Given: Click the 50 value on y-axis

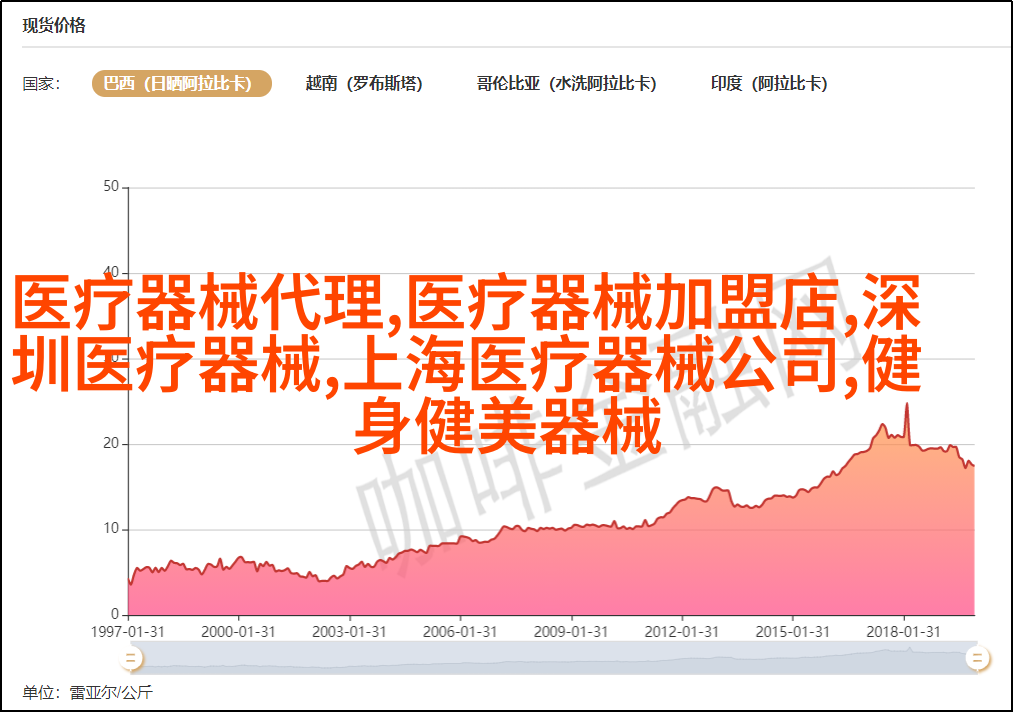Looking at the screenshot, I should coord(110,187).
